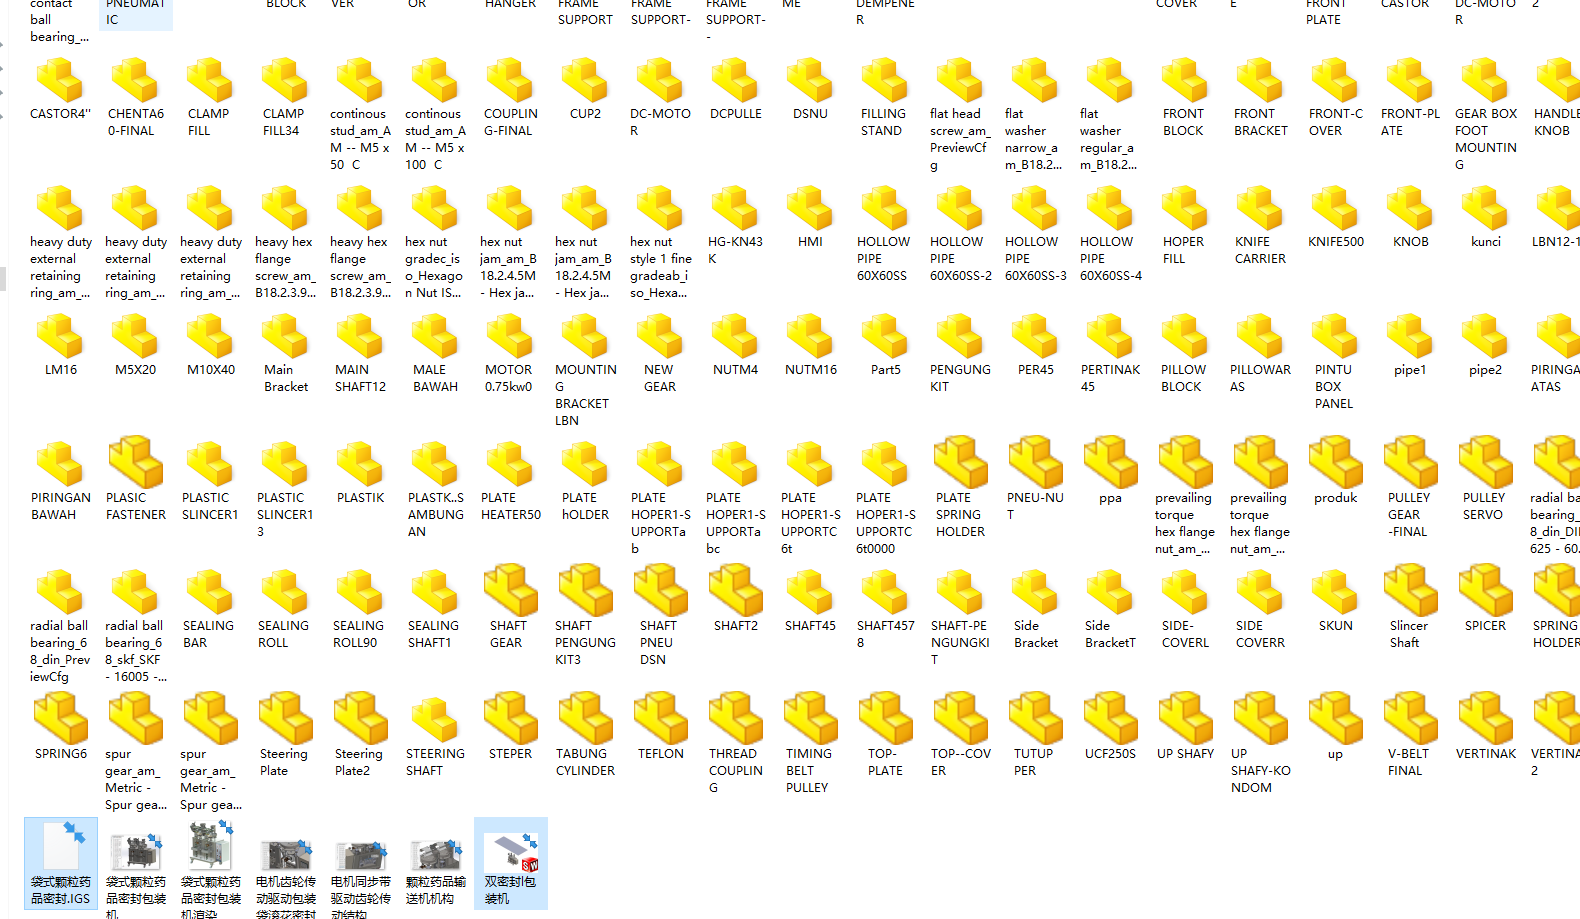
Task: Select the MAIN SHAFT12 part icon
Action: (360, 336)
